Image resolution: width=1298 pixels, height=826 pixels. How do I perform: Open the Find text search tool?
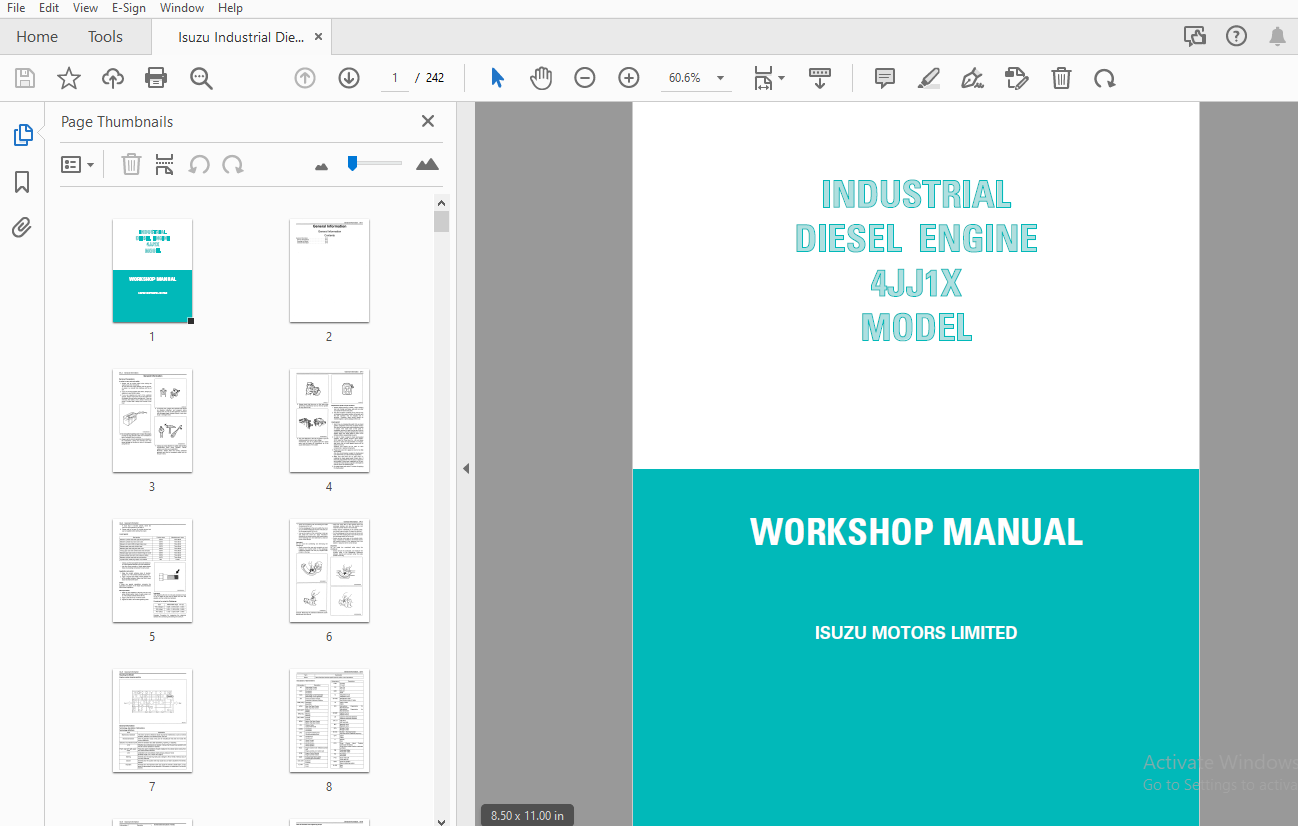tap(202, 78)
